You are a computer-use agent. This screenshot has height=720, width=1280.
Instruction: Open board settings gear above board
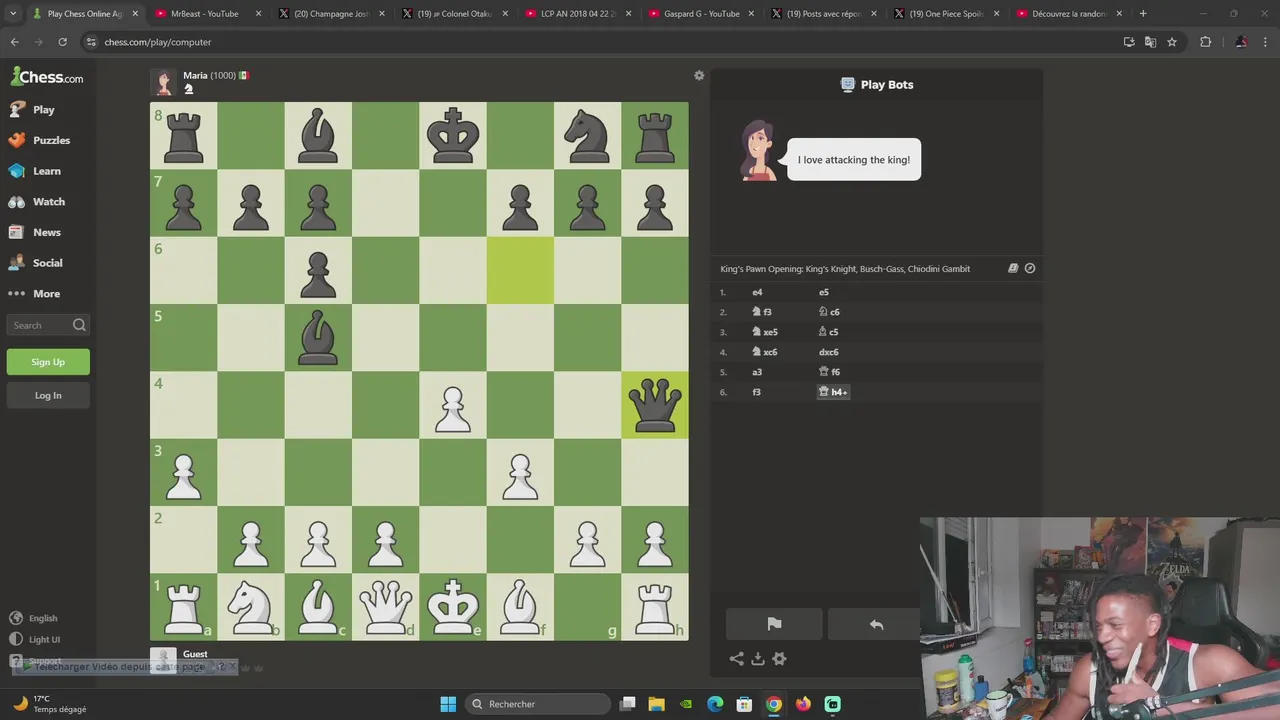[699, 75]
